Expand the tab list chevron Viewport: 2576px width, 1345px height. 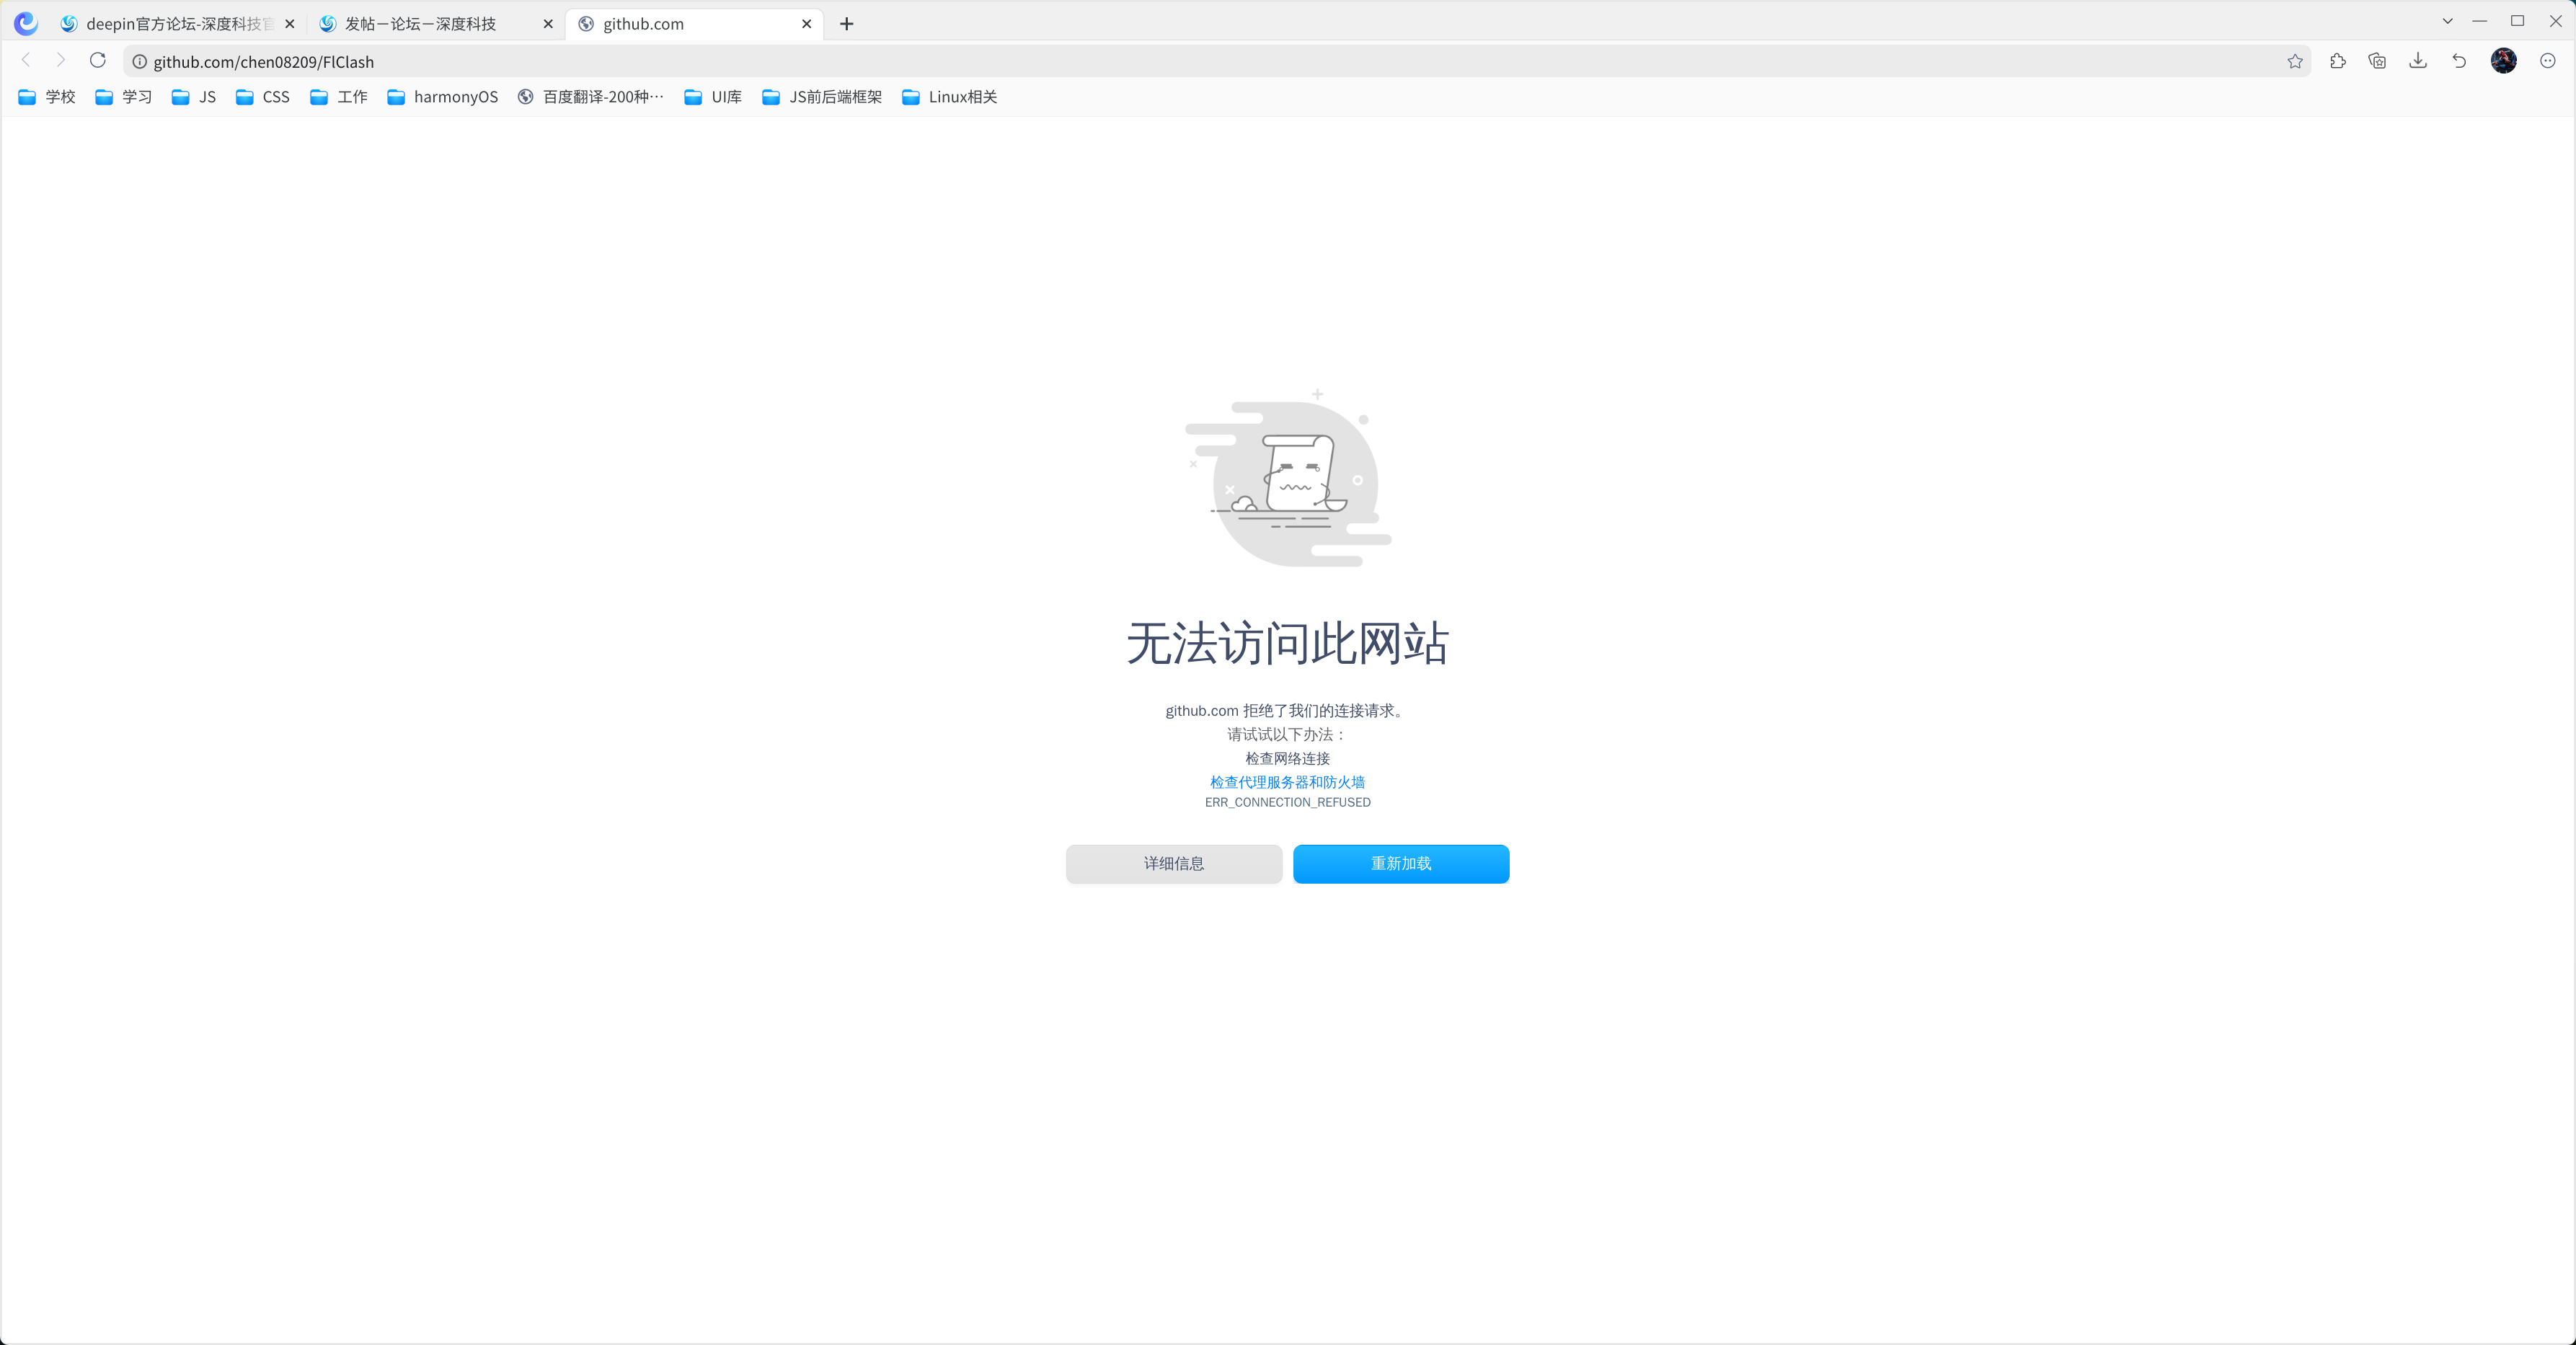pyautogui.click(x=2447, y=22)
